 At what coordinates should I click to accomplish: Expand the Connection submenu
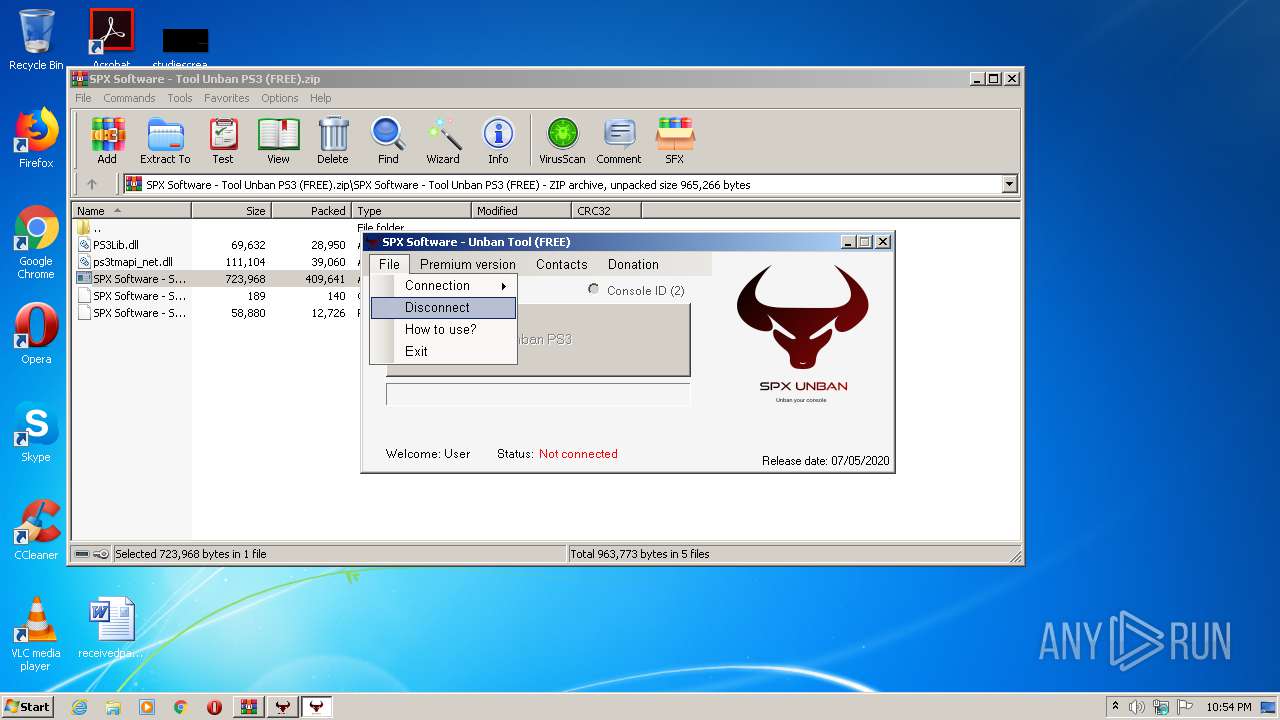pyautogui.click(x=443, y=285)
